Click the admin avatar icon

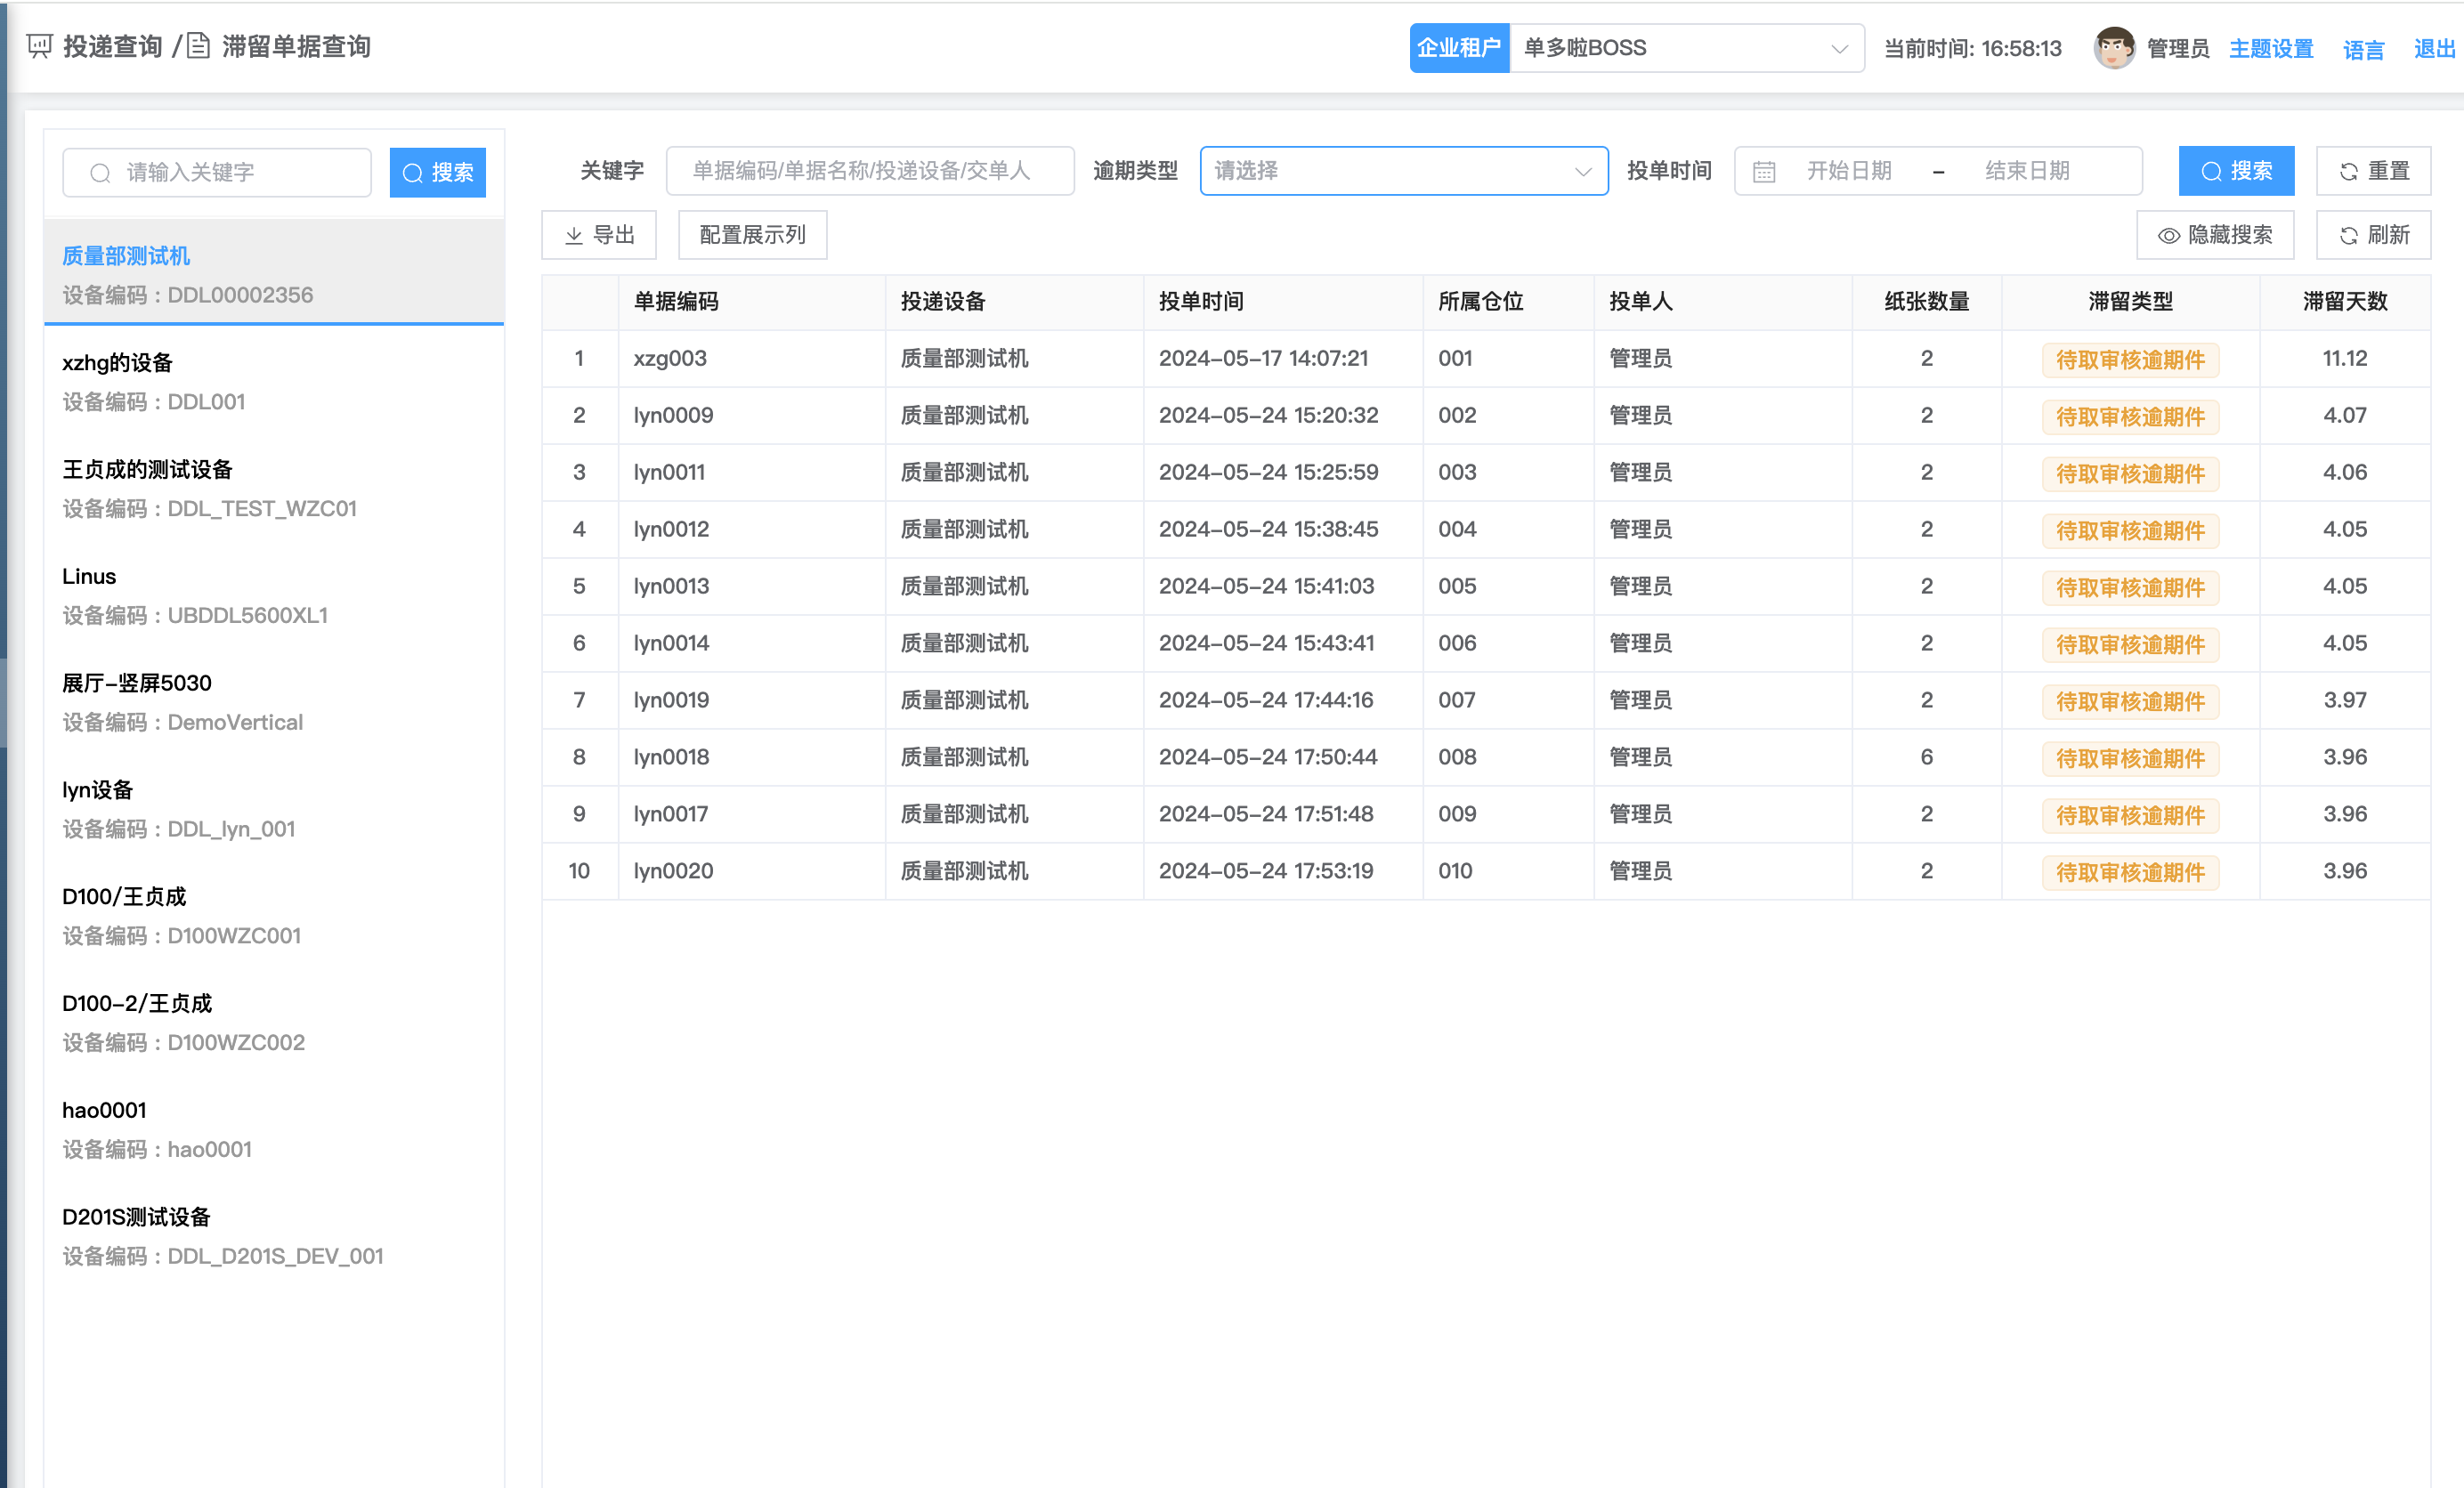[2113, 48]
